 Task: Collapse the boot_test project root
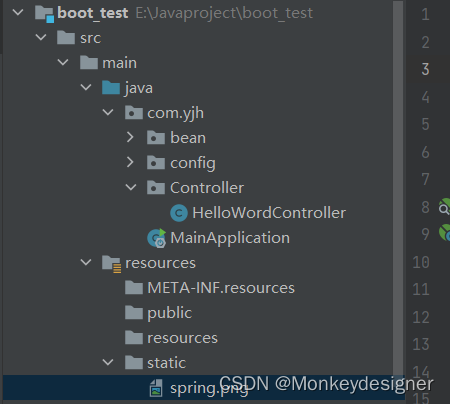tap(18, 13)
